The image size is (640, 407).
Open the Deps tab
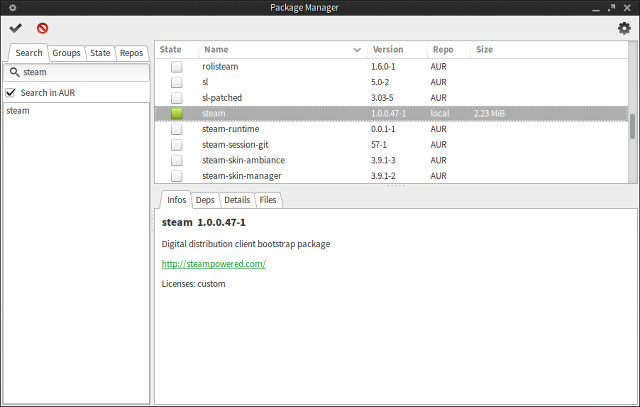click(x=205, y=200)
